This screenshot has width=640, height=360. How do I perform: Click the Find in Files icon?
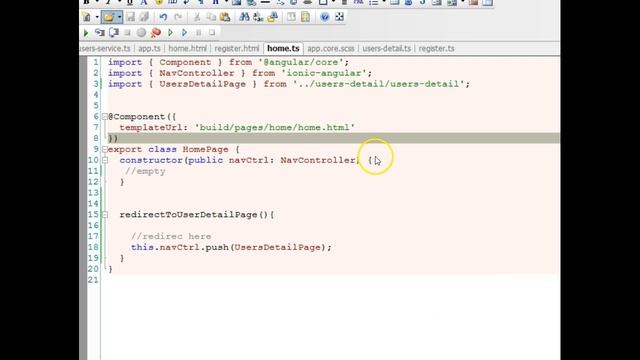click(x=273, y=17)
